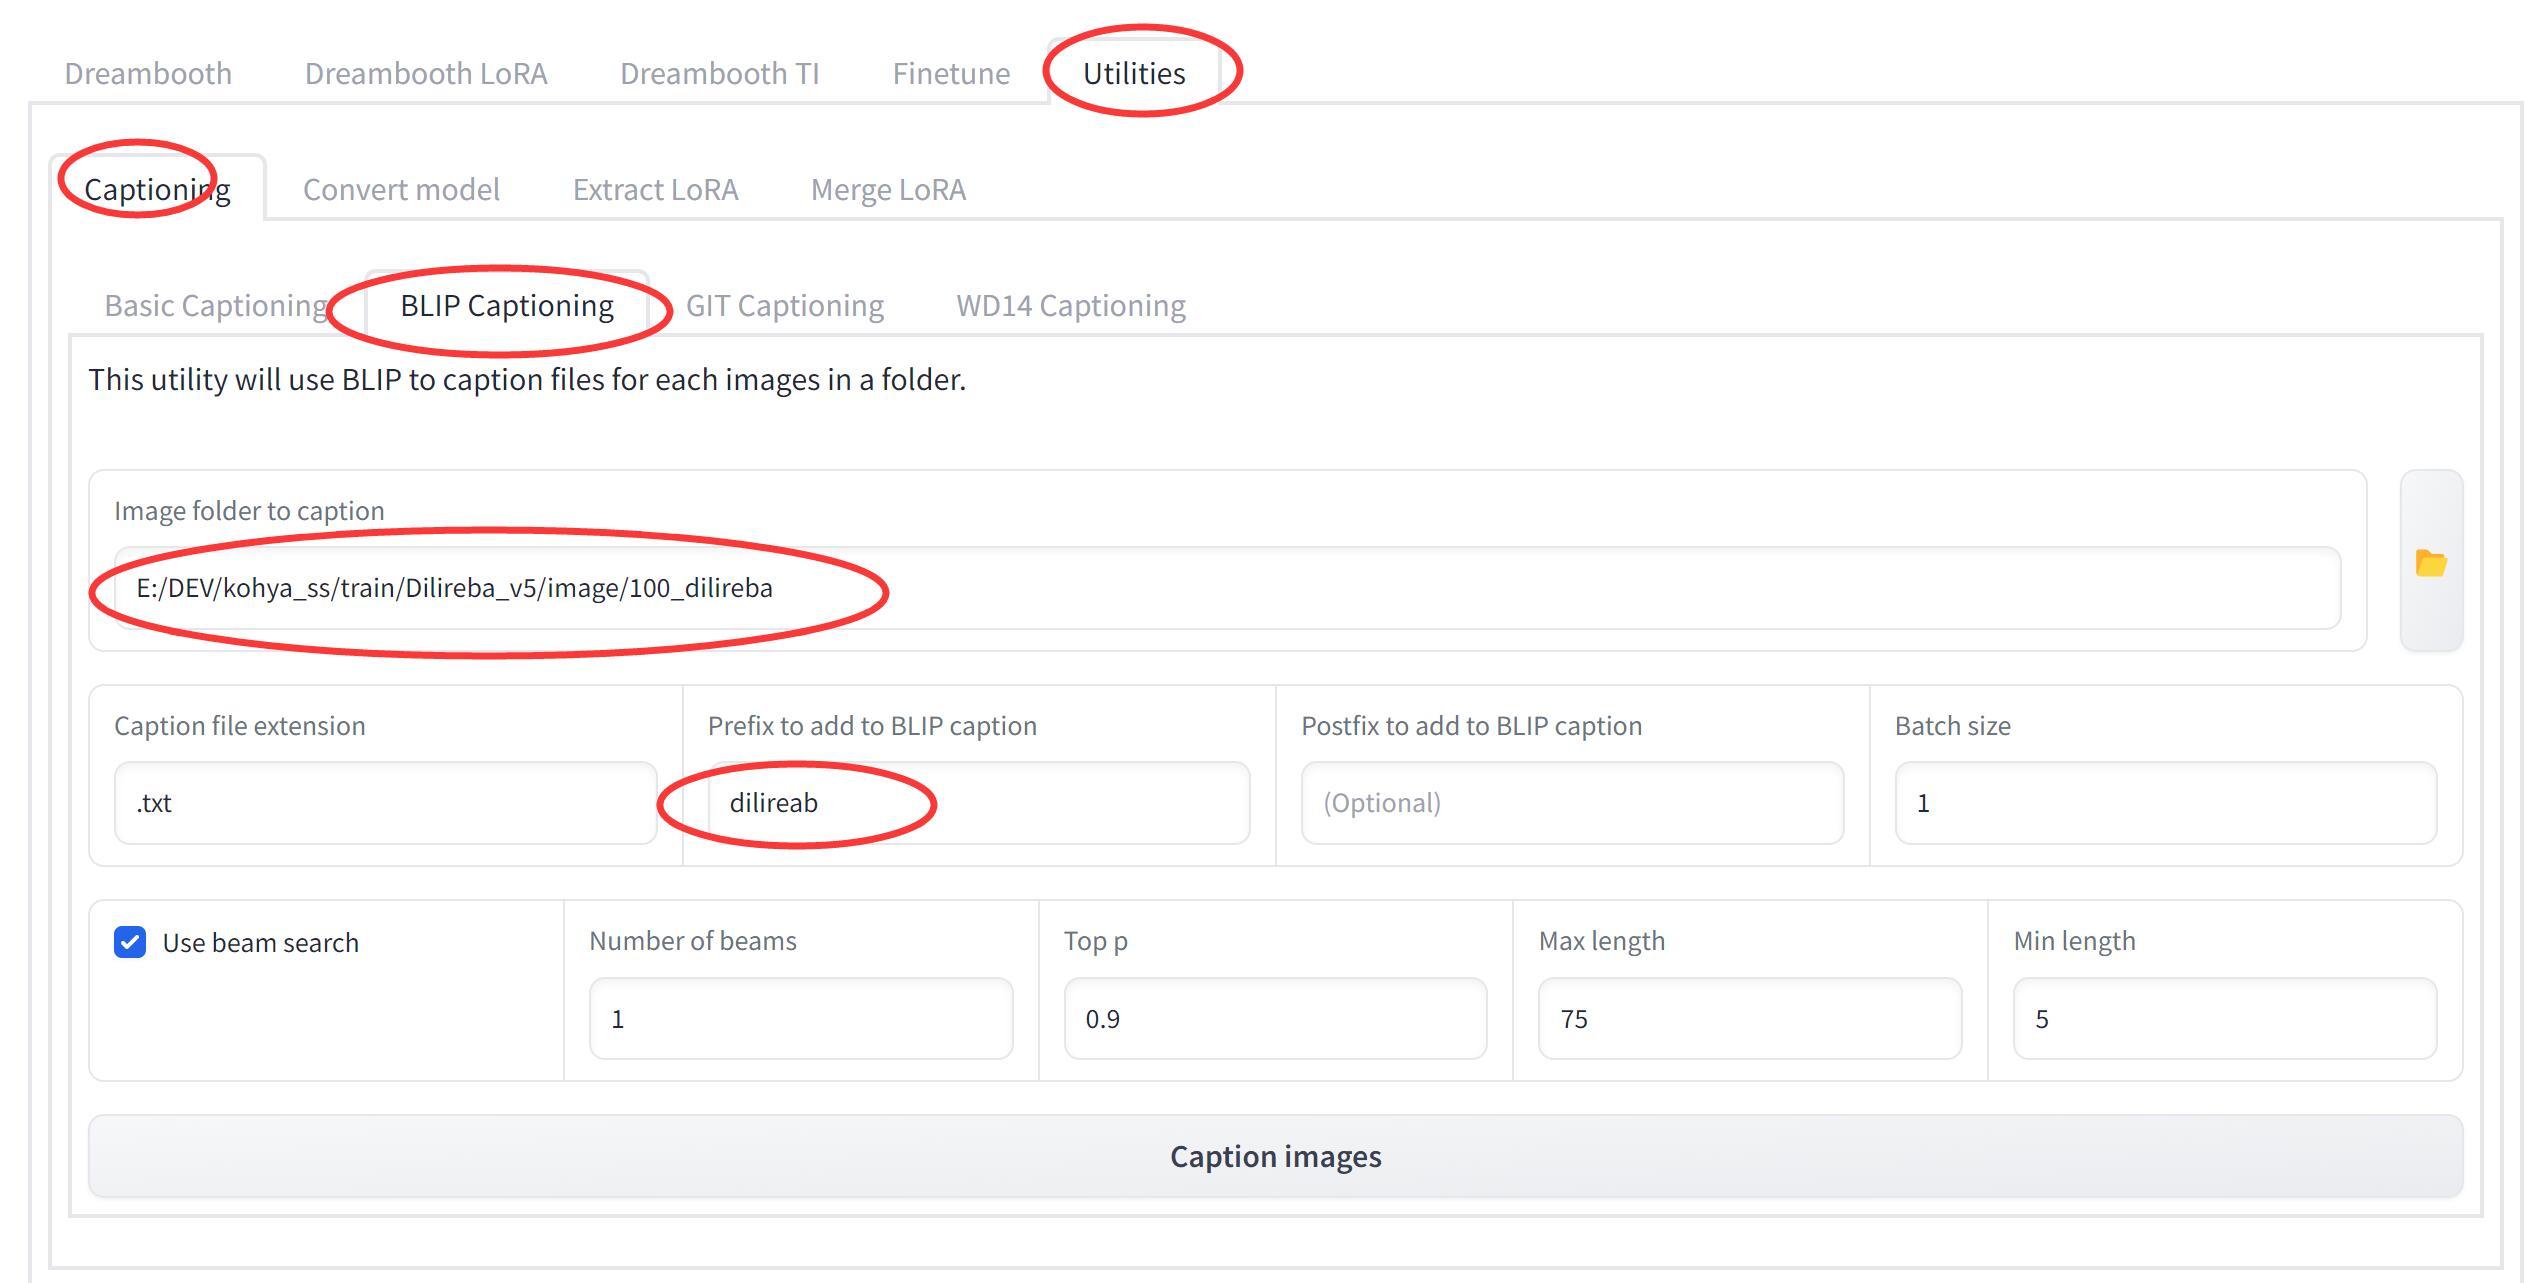Screen dimensions: 2535x1283
Task: Open the Basic Captioning tab
Action: coord(216,306)
